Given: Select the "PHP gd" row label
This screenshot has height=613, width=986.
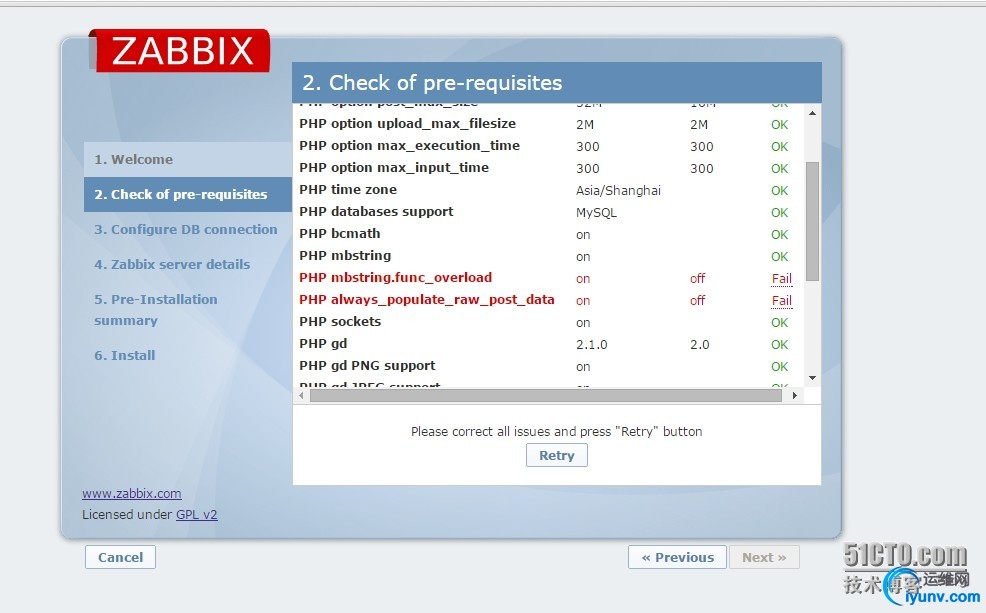Looking at the screenshot, I should (x=323, y=343).
